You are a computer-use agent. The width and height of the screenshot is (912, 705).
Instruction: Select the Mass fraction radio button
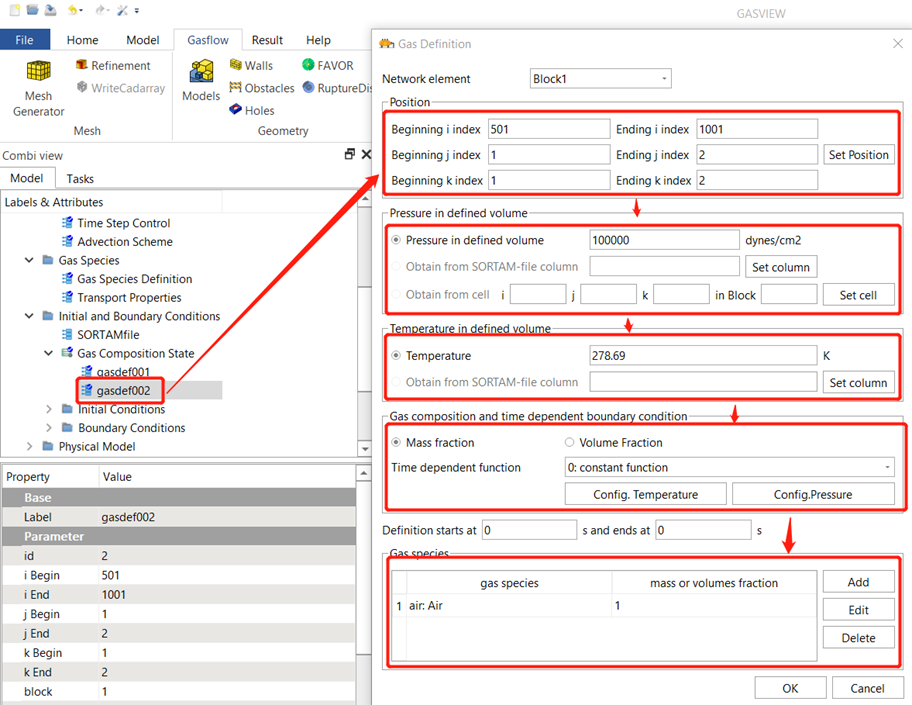(x=396, y=443)
